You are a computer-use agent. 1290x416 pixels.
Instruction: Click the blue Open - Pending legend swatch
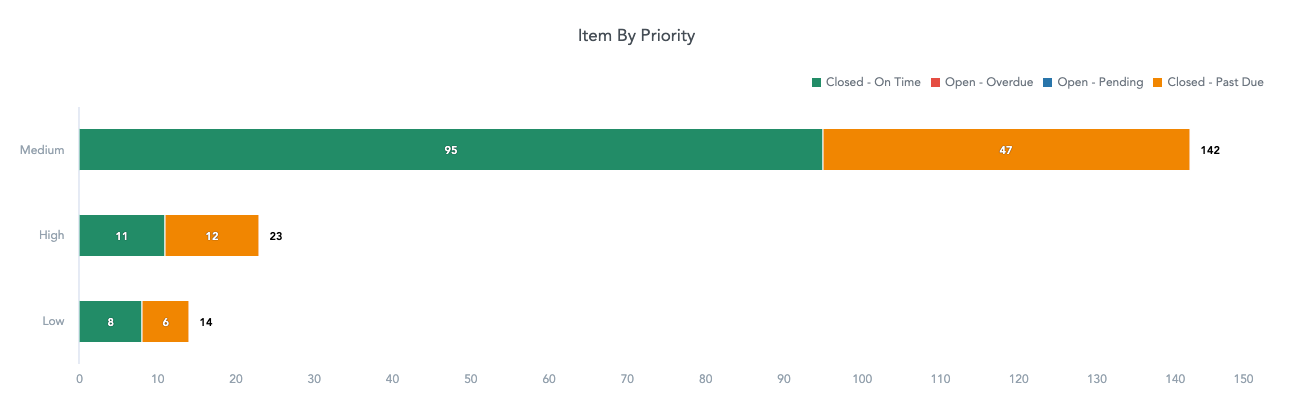(1048, 82)
